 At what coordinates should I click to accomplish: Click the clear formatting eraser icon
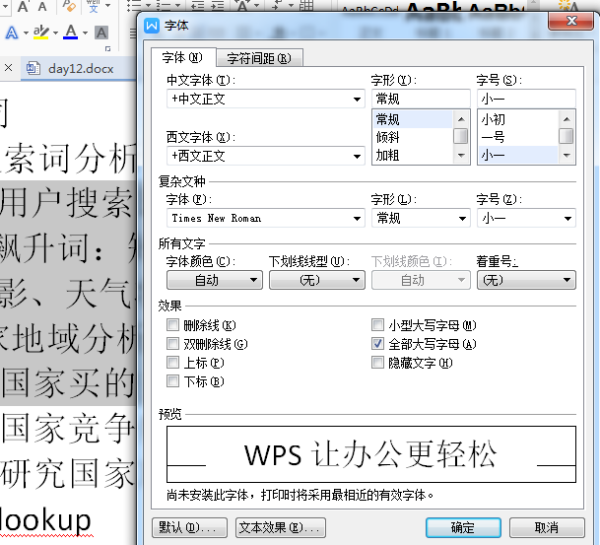click(69, 6)
